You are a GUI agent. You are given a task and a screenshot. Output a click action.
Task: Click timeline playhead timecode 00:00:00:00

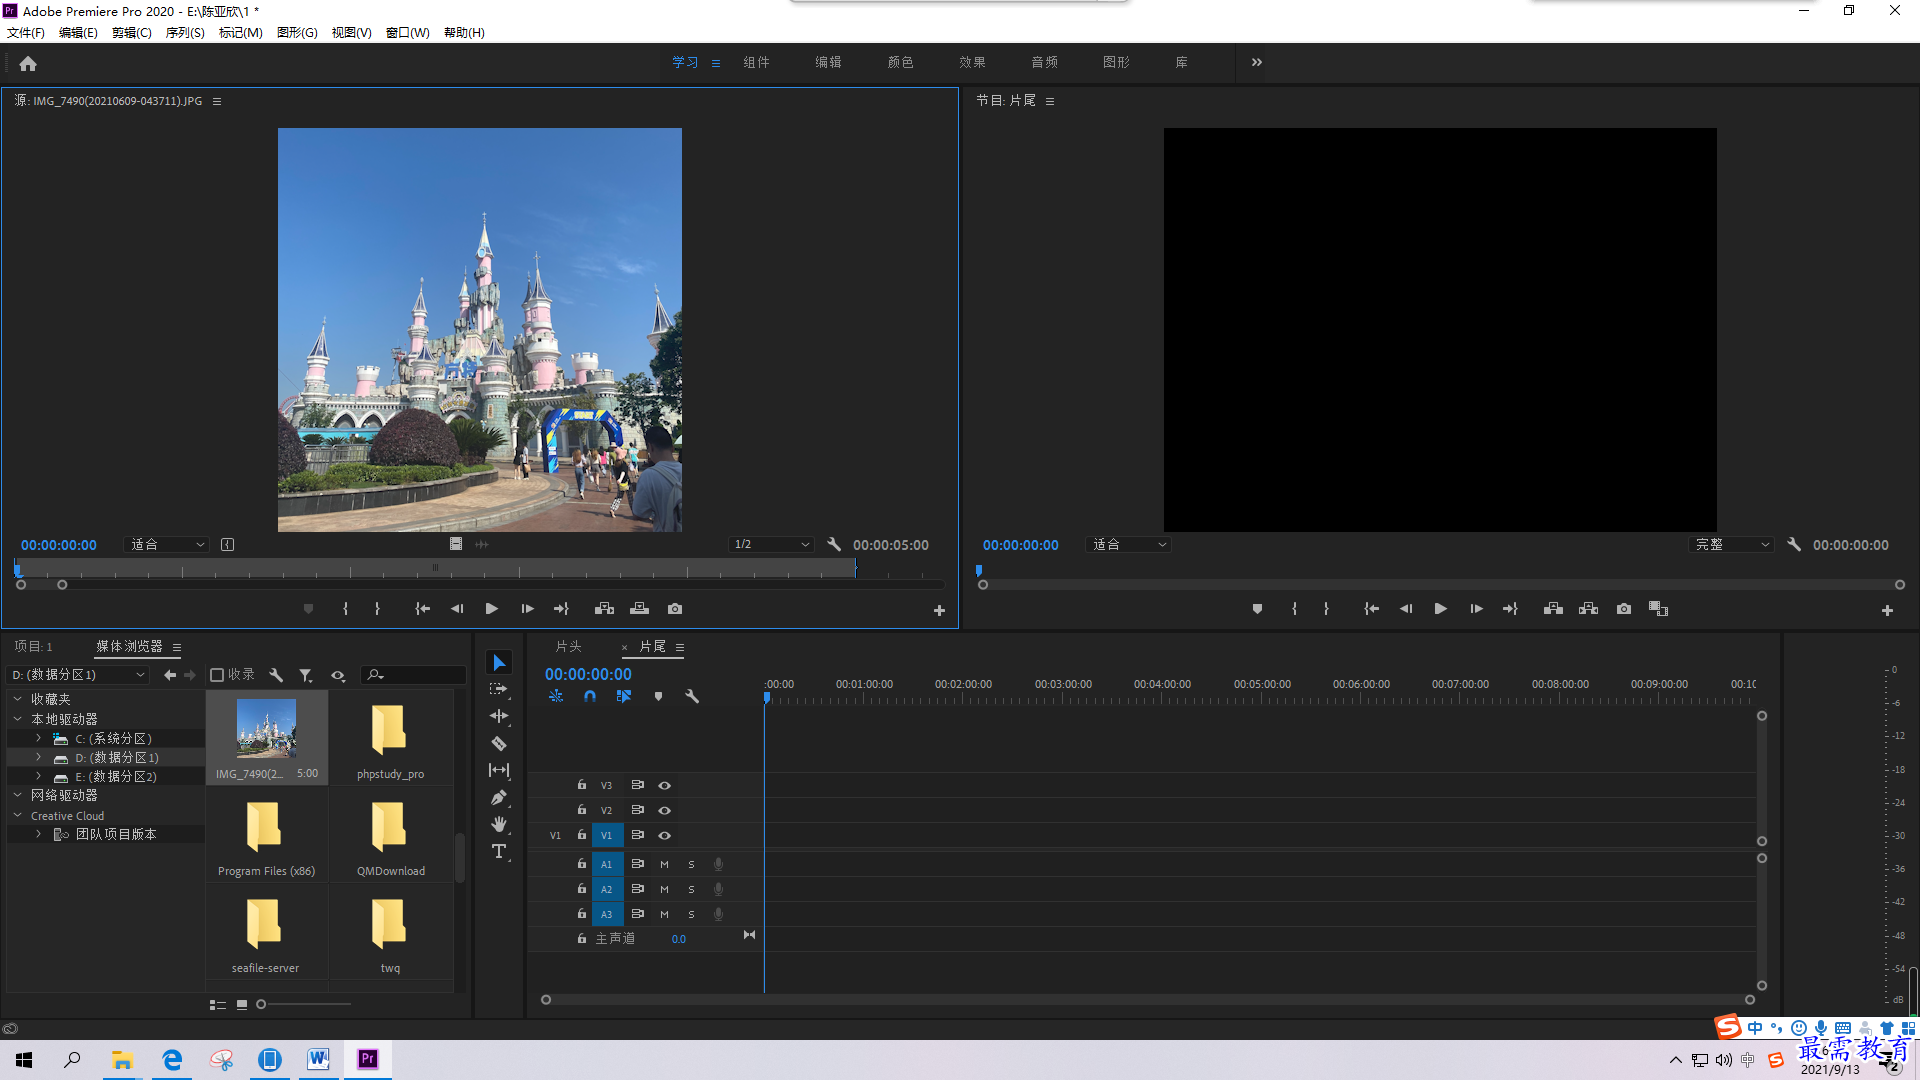588,674
